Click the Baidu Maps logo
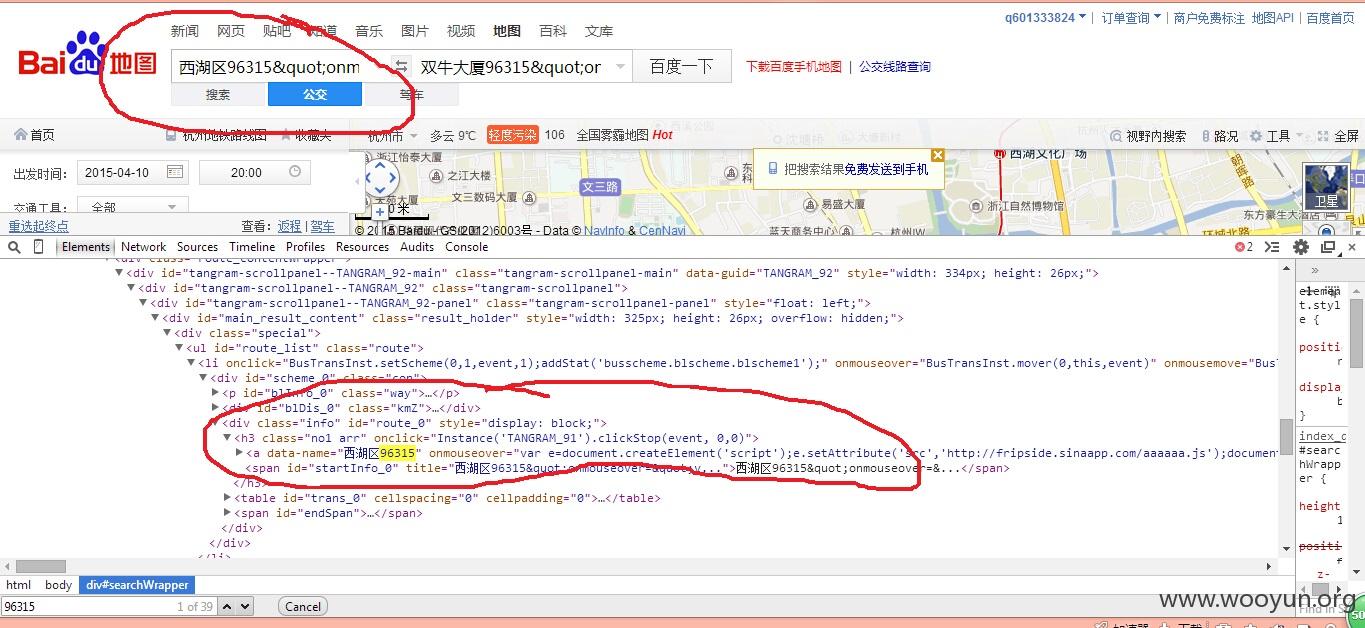1365x628 pixels. [x=87, y=56]
